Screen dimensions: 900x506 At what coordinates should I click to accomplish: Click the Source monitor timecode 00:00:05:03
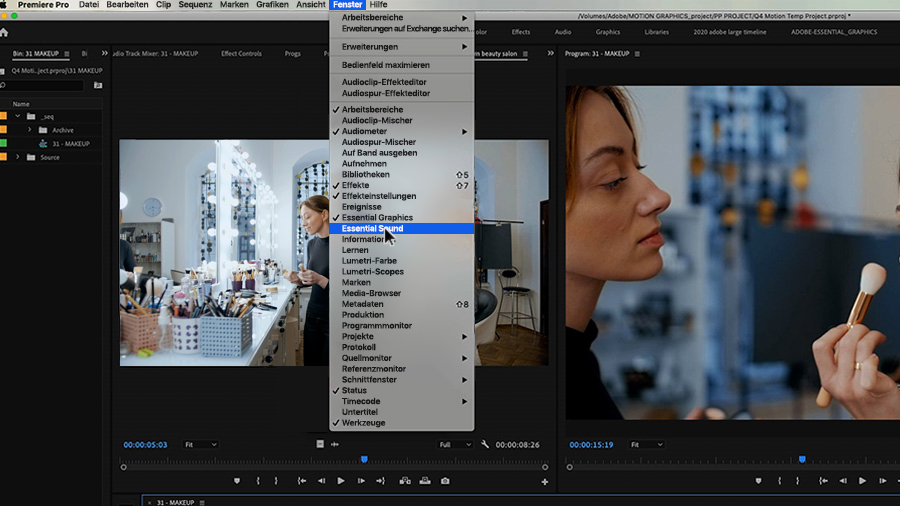click(x=145, y=444)
